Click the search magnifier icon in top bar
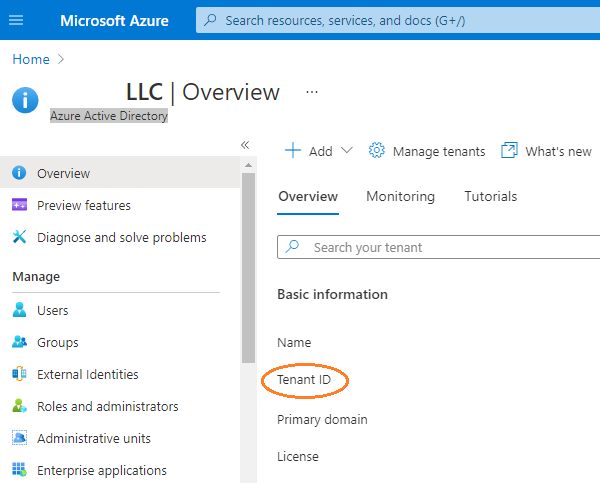 tap(210, 20)
